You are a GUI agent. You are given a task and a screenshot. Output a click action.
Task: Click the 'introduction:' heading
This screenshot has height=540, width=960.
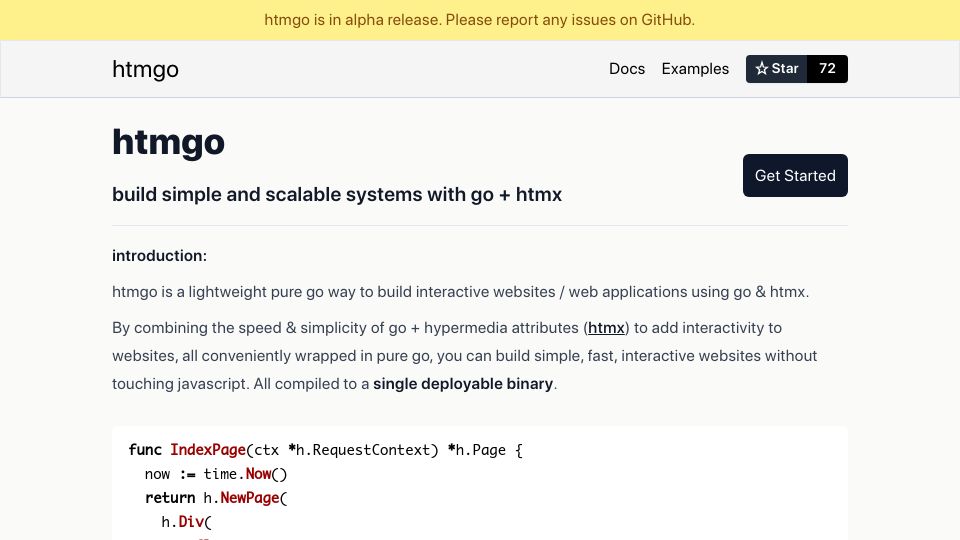[x=159, y=255]
